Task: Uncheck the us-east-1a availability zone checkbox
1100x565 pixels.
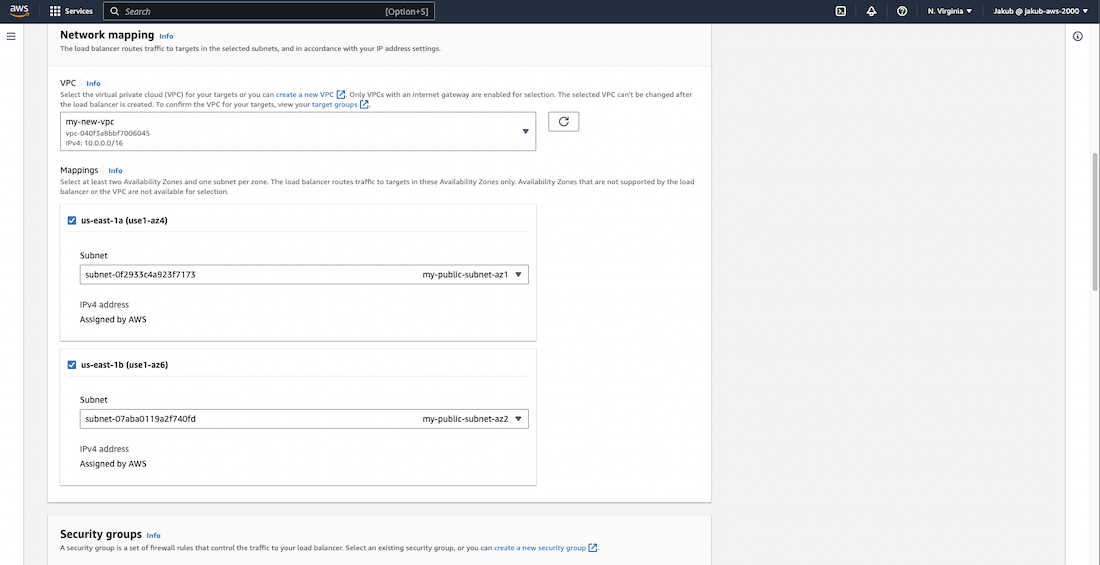Action: [x=71, y=221]
